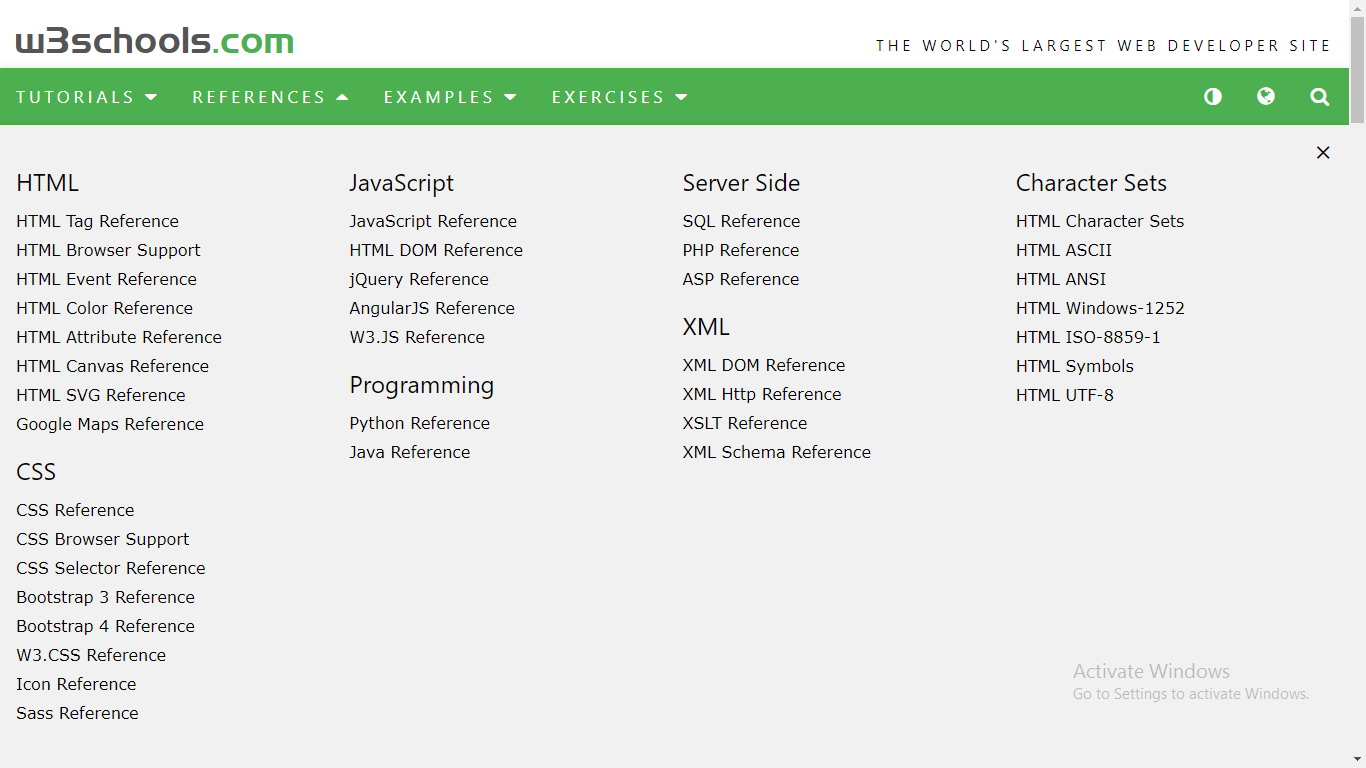Open HTML SVG Reference
1366x768 pixels.
click(x=101, y=395)
